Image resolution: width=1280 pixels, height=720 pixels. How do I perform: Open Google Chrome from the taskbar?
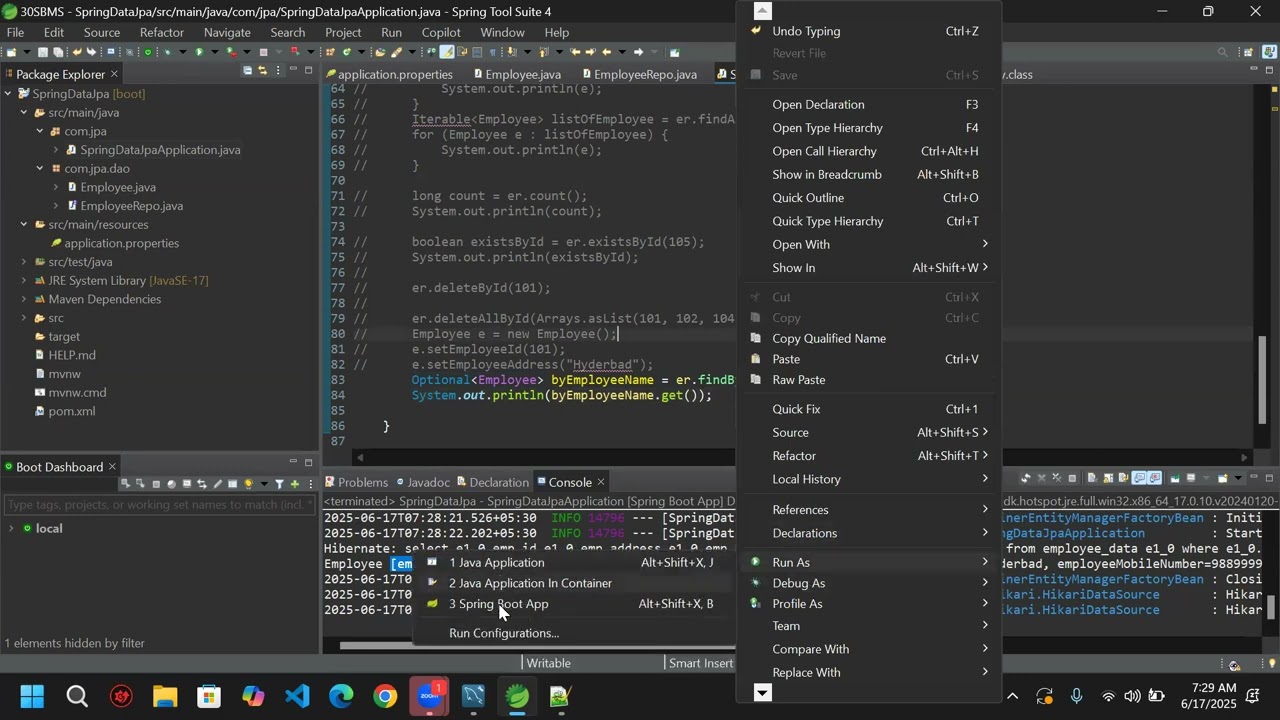pos(385,696)
